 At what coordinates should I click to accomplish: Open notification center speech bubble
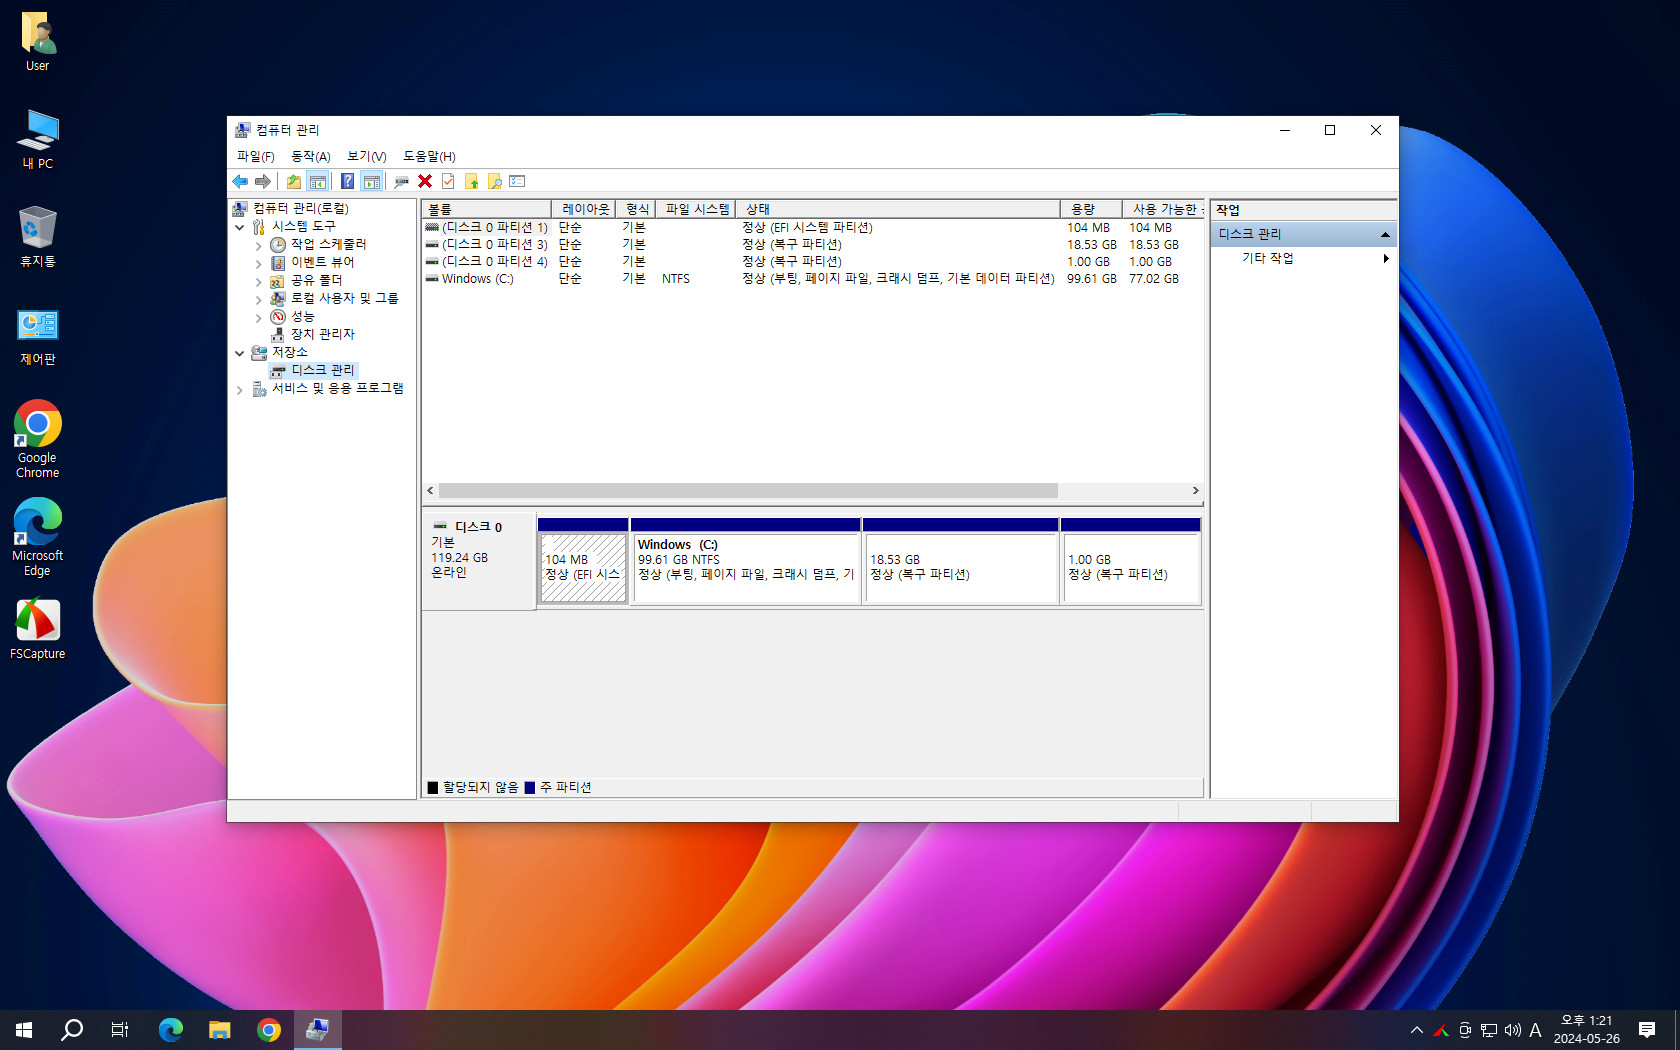click(x=1647, y=1030)
